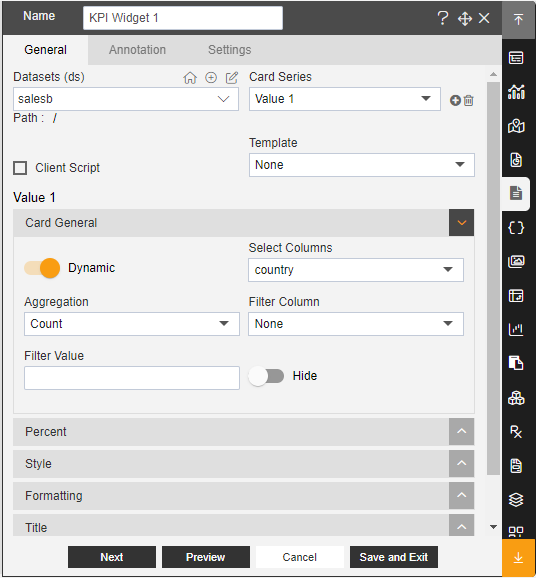
Task: Open the map widget icon in sidebar
Action: [516, 126]
